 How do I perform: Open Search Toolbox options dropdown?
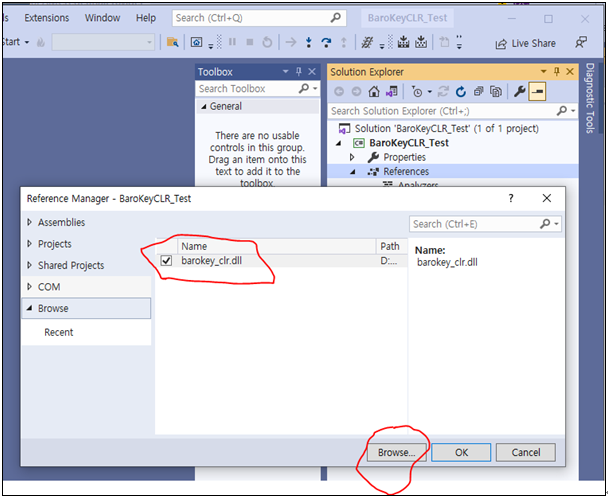[315, 89]
